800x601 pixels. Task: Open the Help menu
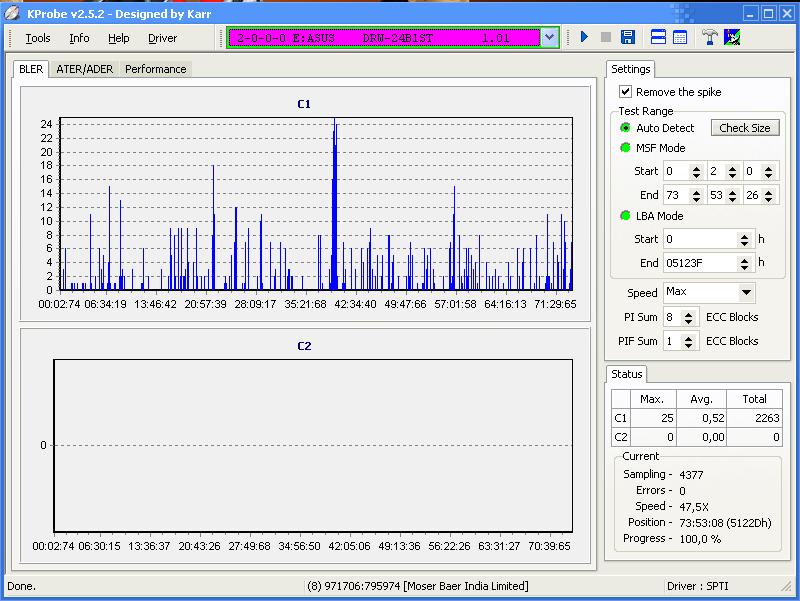118,38
